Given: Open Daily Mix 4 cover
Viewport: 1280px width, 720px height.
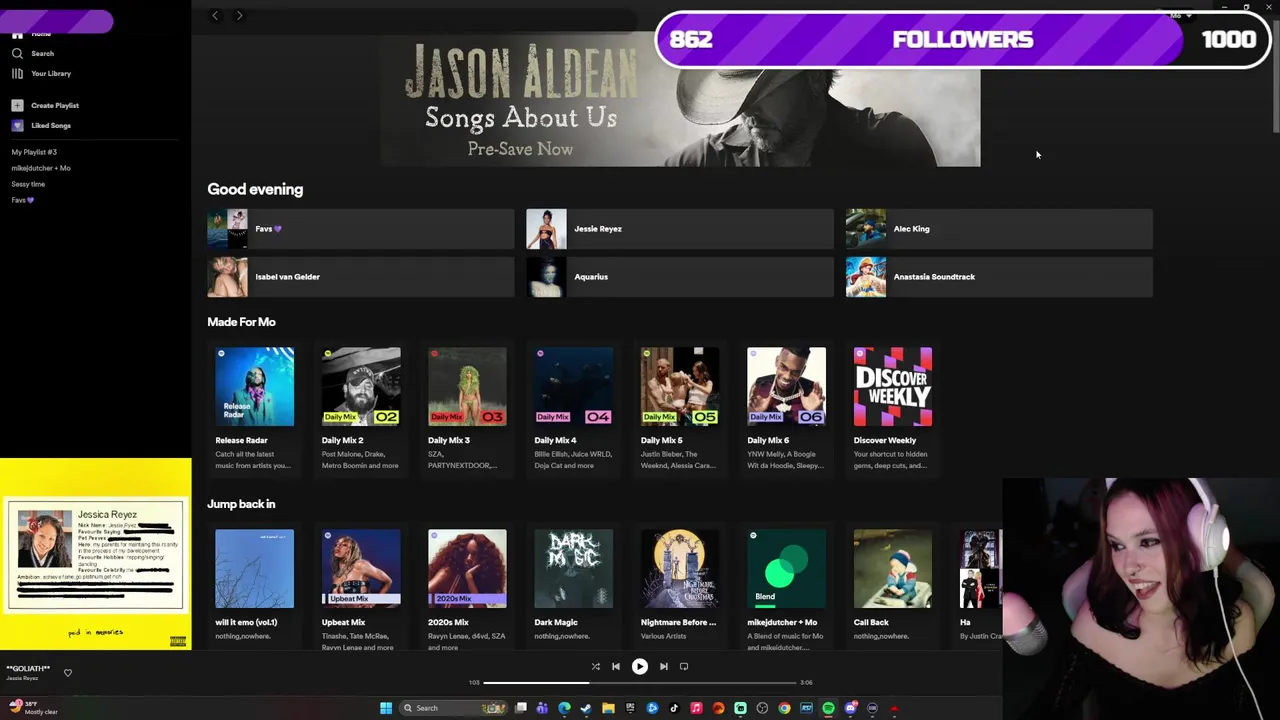Looking at the screenshot, I should pos(574,387).
